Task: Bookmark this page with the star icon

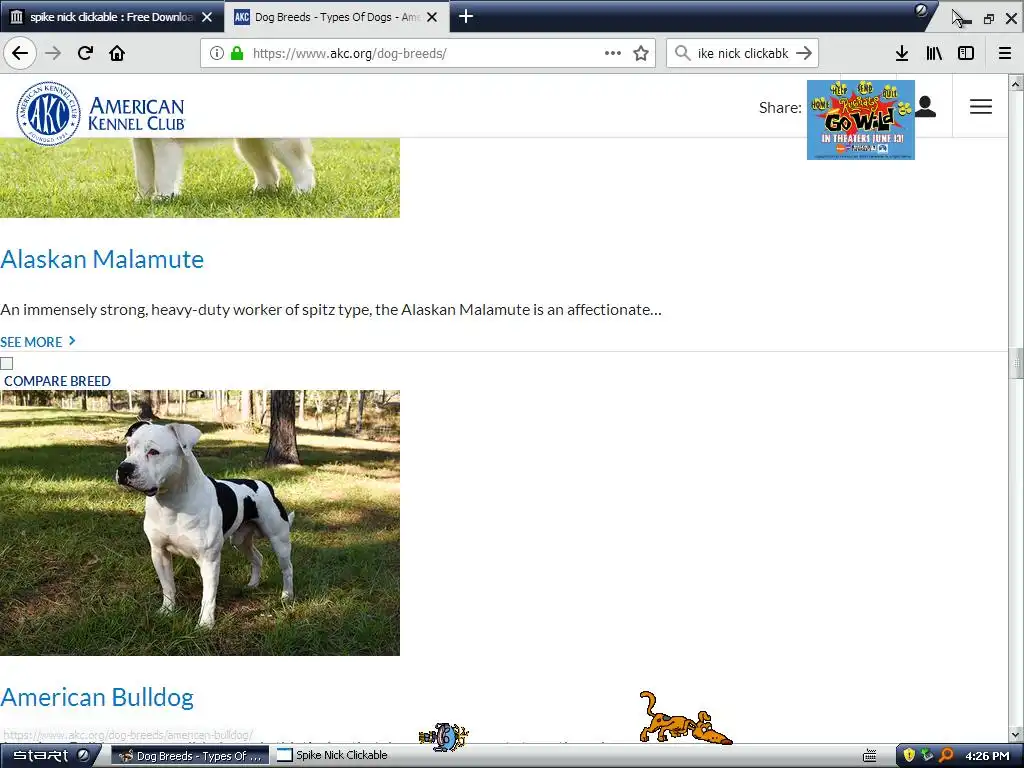Action: point(641,53)
